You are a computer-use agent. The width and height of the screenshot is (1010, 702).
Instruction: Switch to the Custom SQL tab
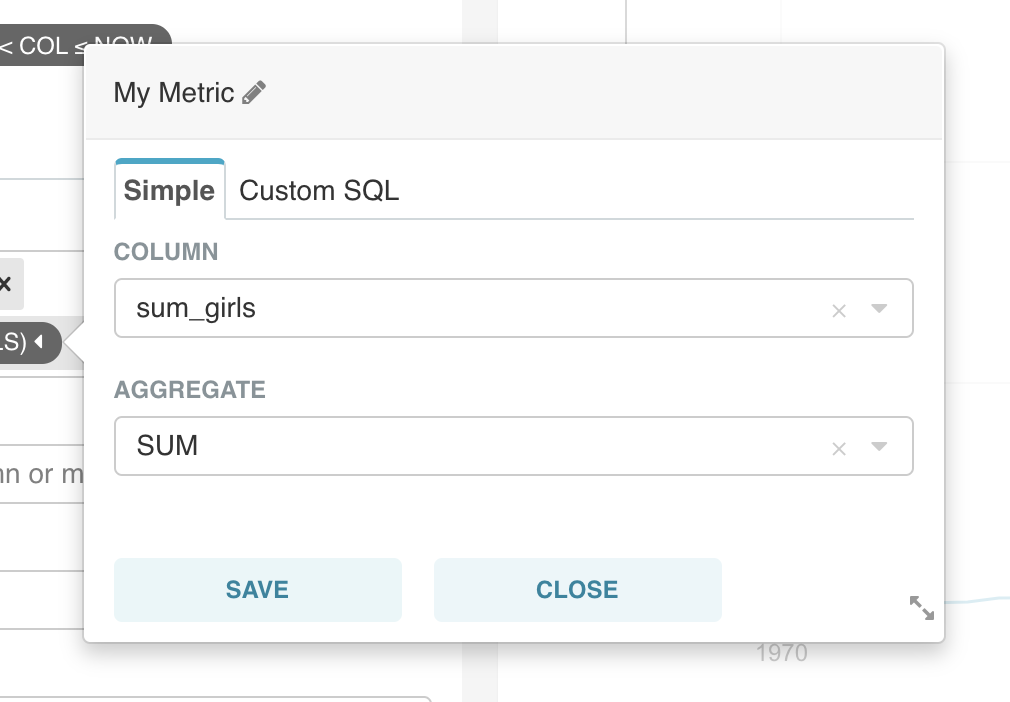319,191
